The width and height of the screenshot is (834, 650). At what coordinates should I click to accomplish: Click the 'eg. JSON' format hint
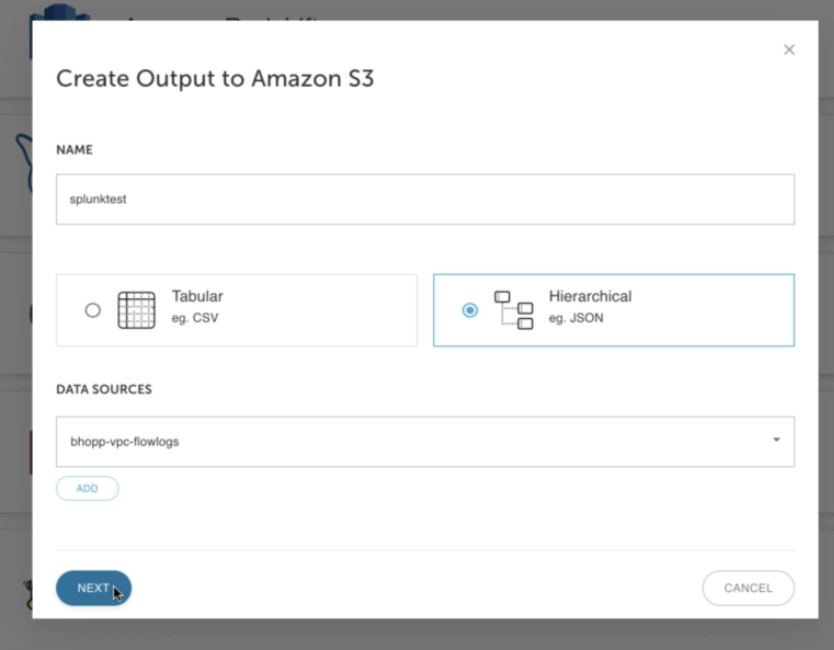(x=575, y=319)
